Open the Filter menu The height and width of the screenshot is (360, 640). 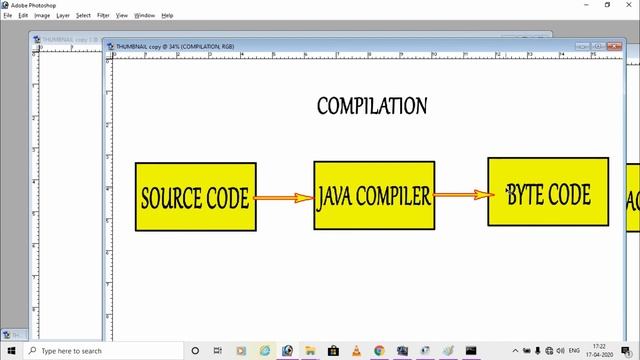[103, 16]
